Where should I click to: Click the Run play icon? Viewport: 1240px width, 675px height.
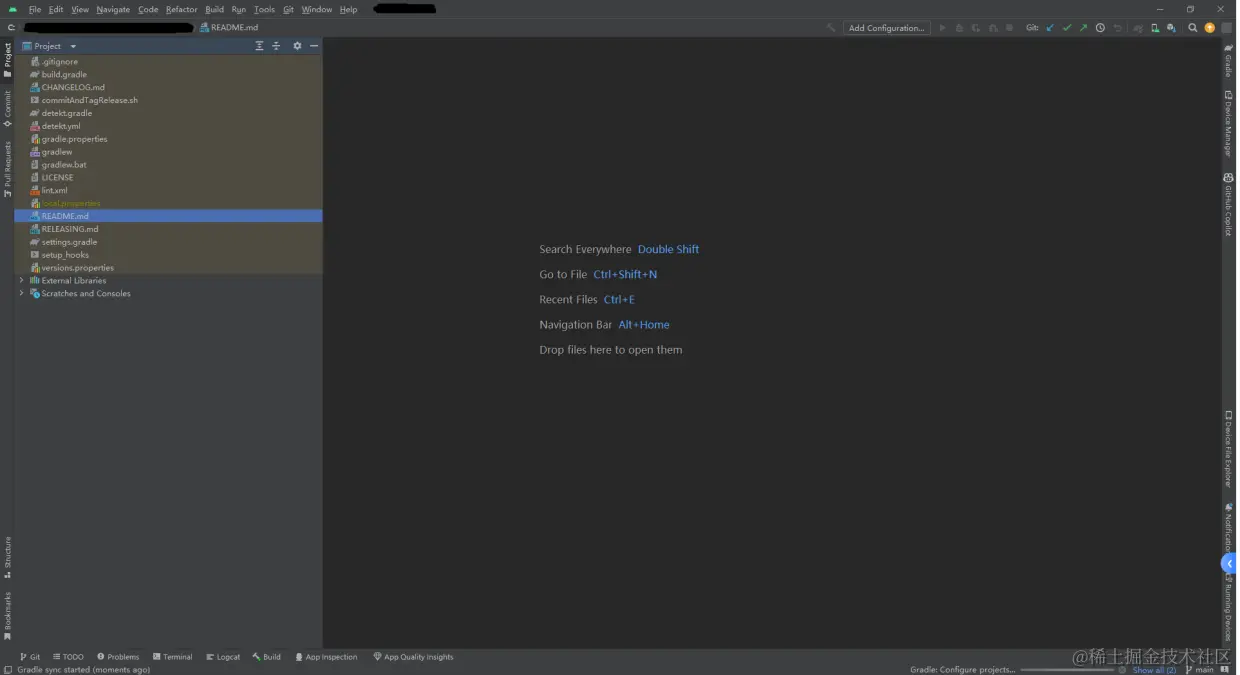pyautogui.click(x=942, y=28)
